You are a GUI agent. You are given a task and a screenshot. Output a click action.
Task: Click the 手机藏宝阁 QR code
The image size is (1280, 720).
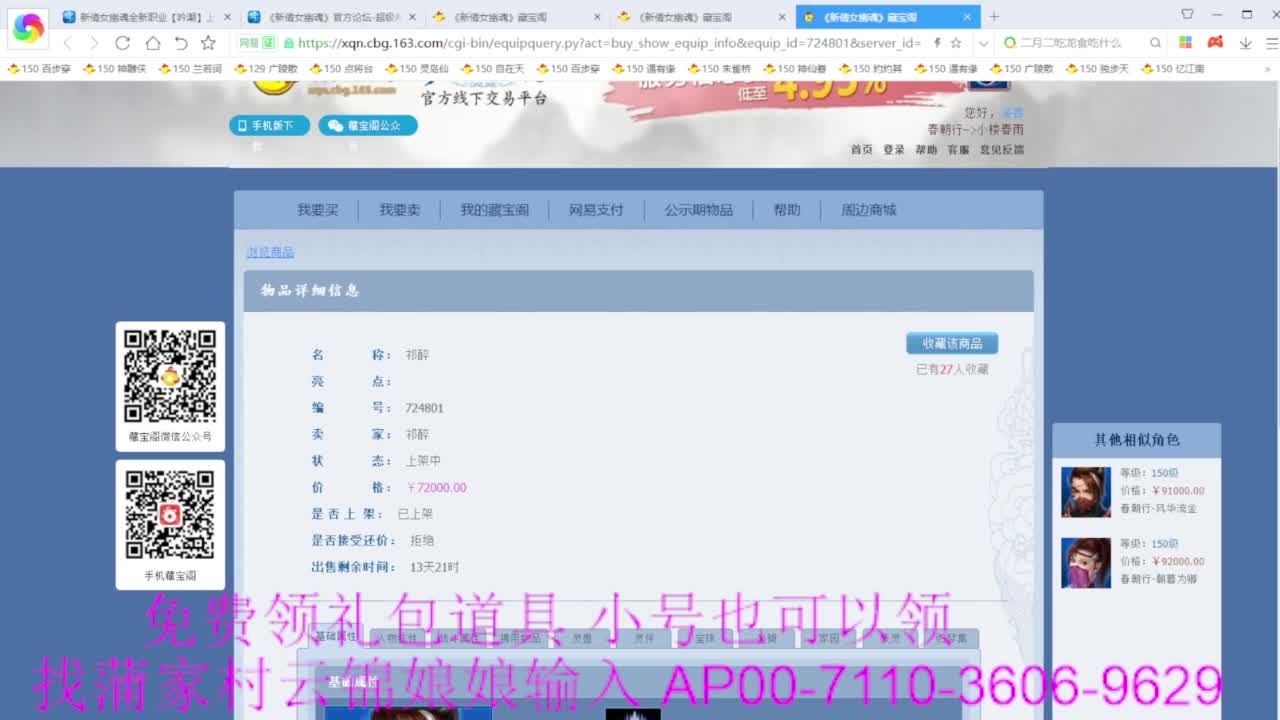pyautogui.click(x=170, y=514)
